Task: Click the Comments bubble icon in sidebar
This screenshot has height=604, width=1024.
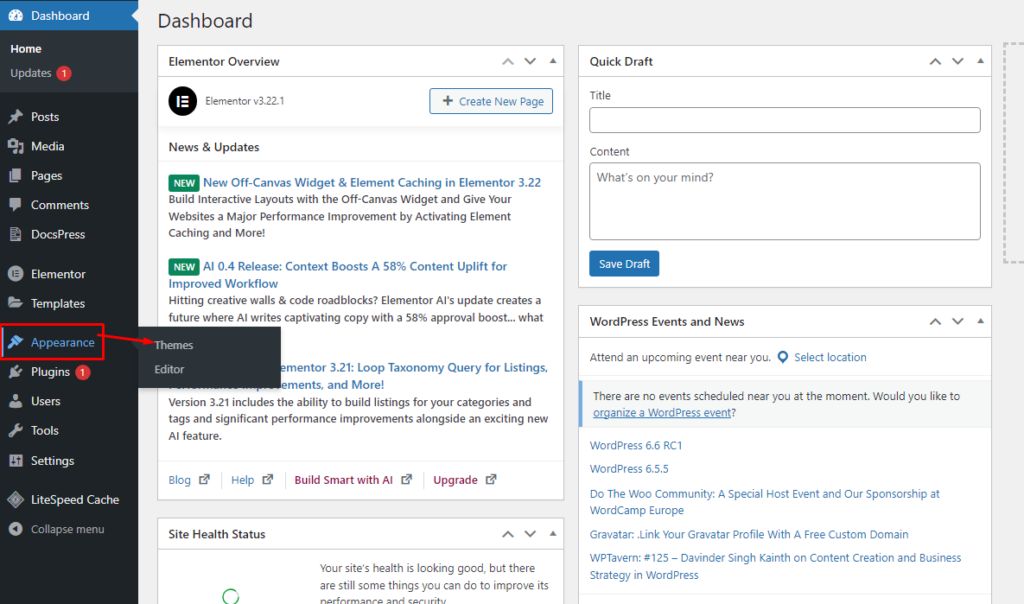Action: click(x=15, y=205)
